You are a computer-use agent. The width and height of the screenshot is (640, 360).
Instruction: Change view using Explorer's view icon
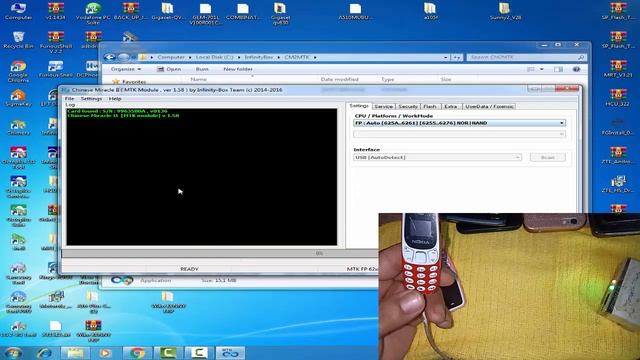tap(531, 69)
